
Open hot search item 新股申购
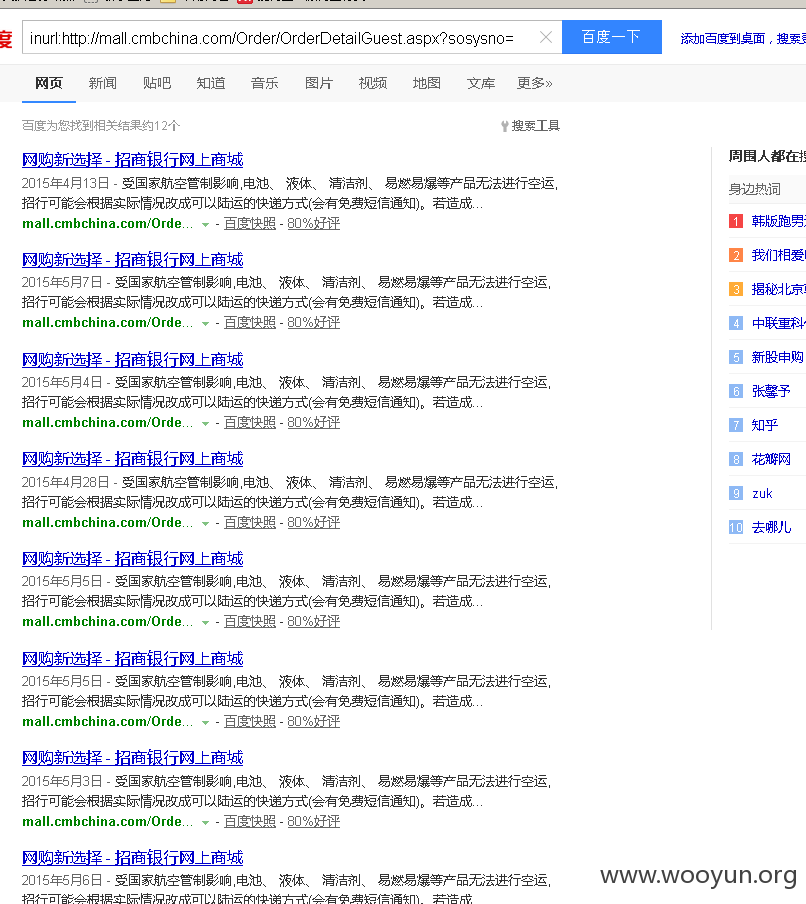[777, 357]
